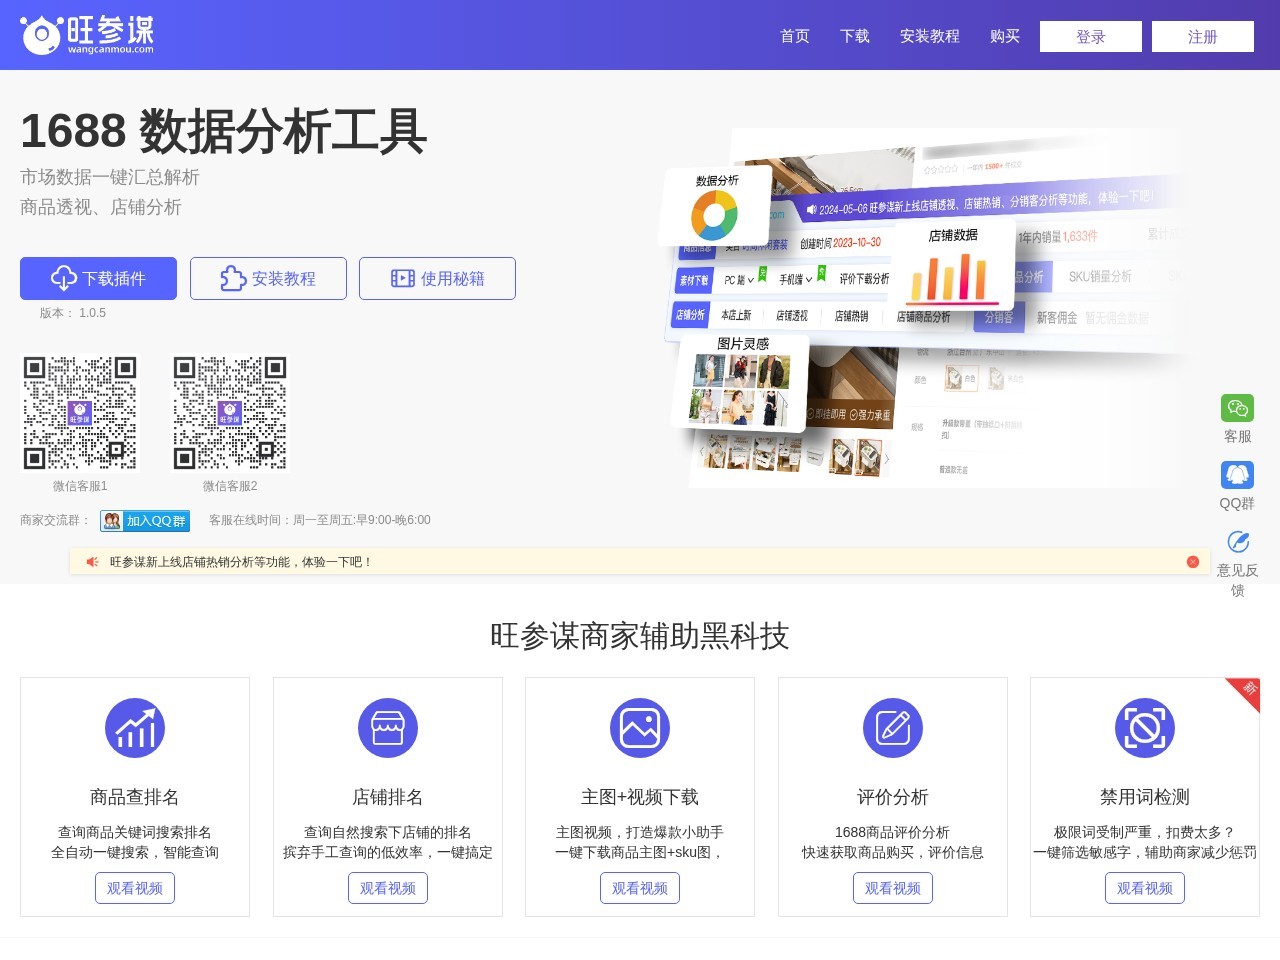Click the 禁用词检测 blocked icon
The image size is (1280, 960).
pos(1145,728)
